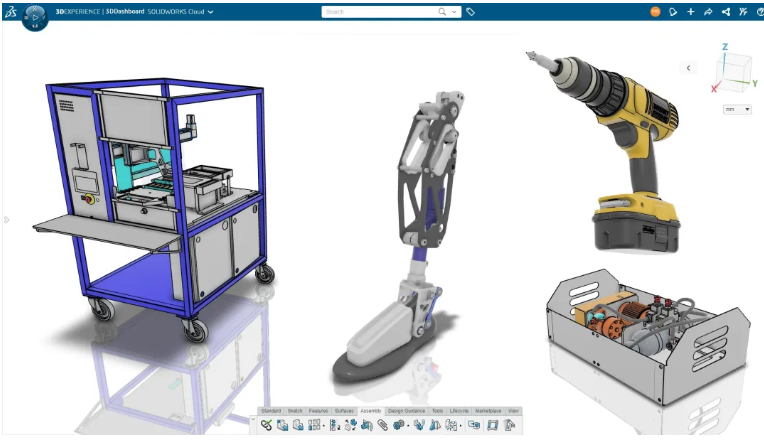This screenshot has height=446, width=764.
Task: Collapse the right panel with chevron arrow
Action: pos(688,68)
